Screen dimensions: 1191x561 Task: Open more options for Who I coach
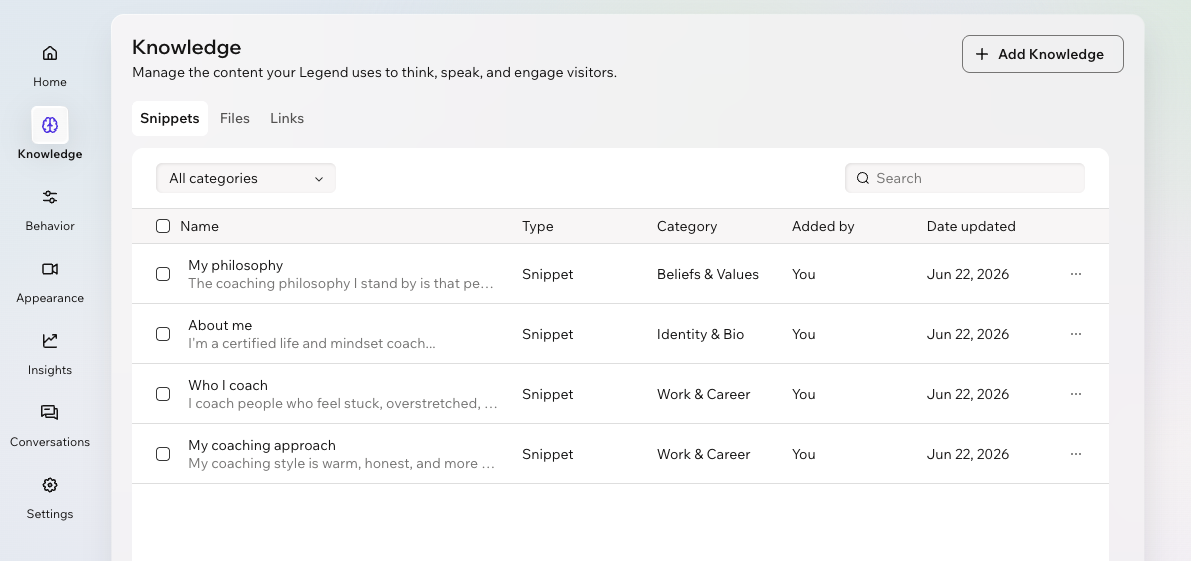coord(1076,394)
